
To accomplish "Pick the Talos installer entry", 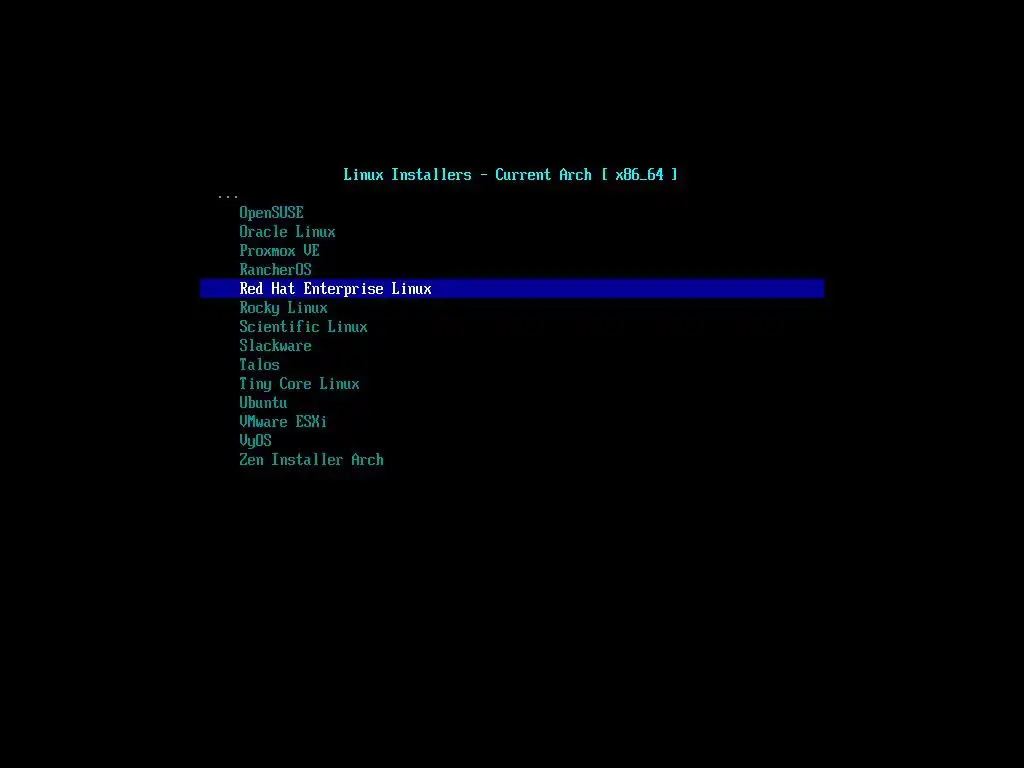I will 259,364.
